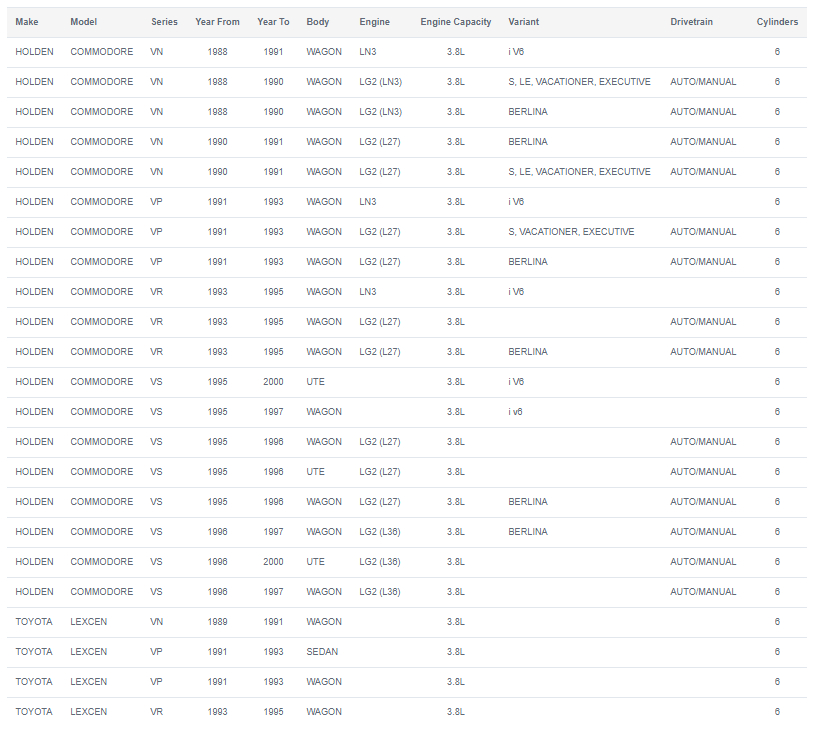Screen dimensions: 816x745
Task: Click LG2 (LN3) engine in the BERLINA row
Action: pyautogui.click(x=380, y=112)
